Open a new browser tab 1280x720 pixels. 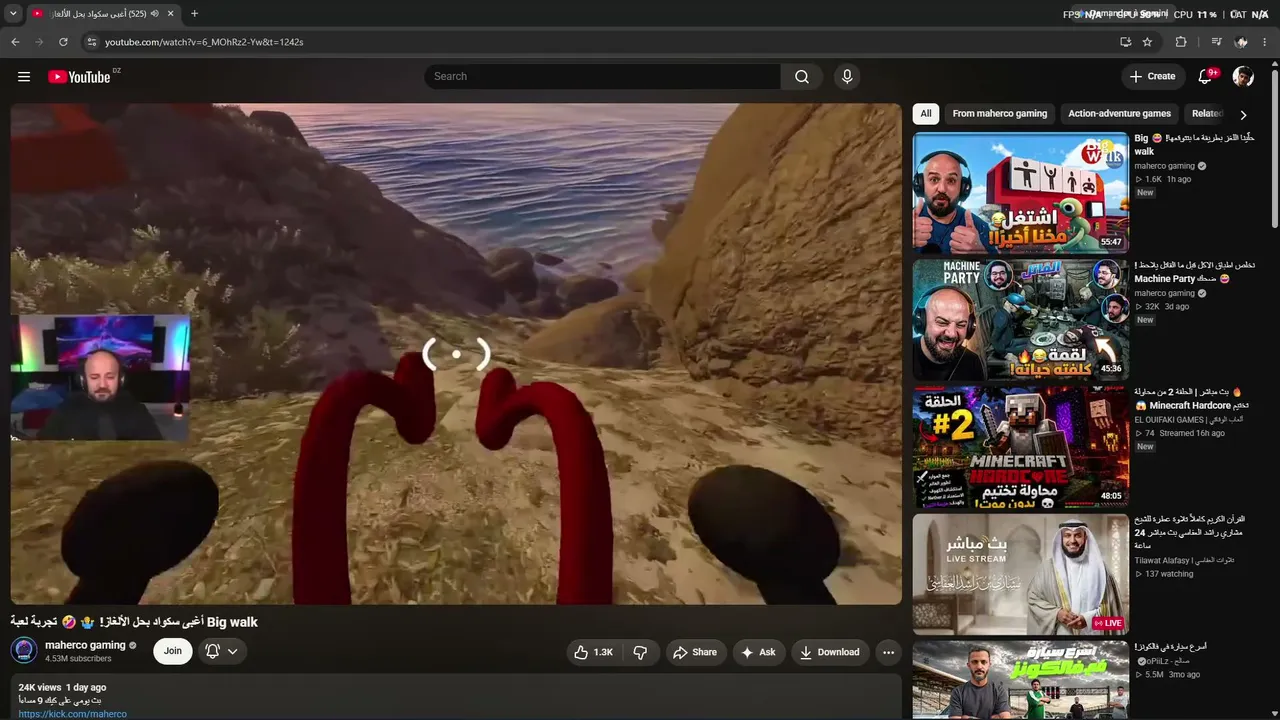point(194,14)
